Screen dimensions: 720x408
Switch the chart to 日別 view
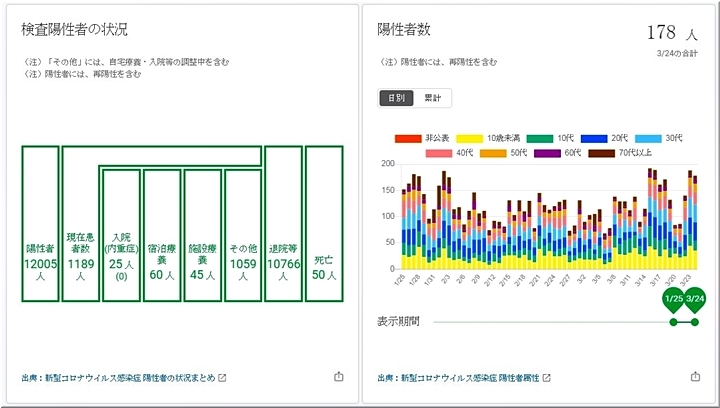click(x=397, y=98)
